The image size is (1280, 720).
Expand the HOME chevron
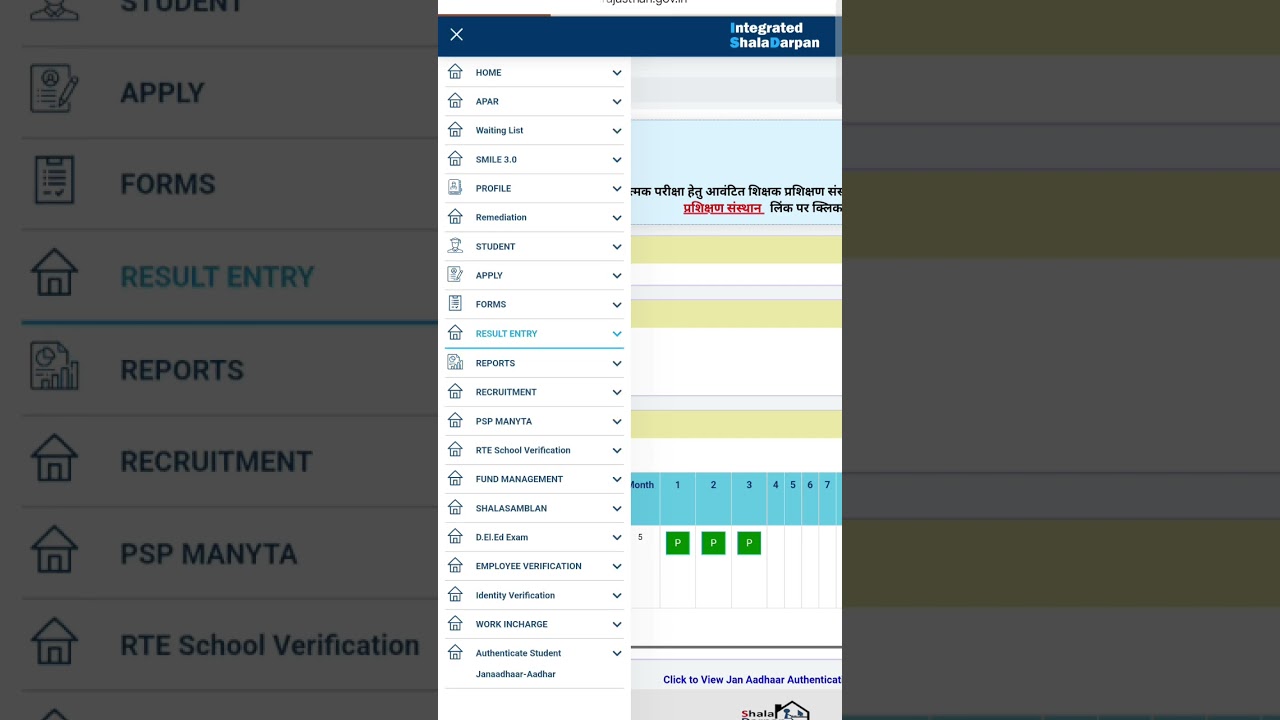617,73
